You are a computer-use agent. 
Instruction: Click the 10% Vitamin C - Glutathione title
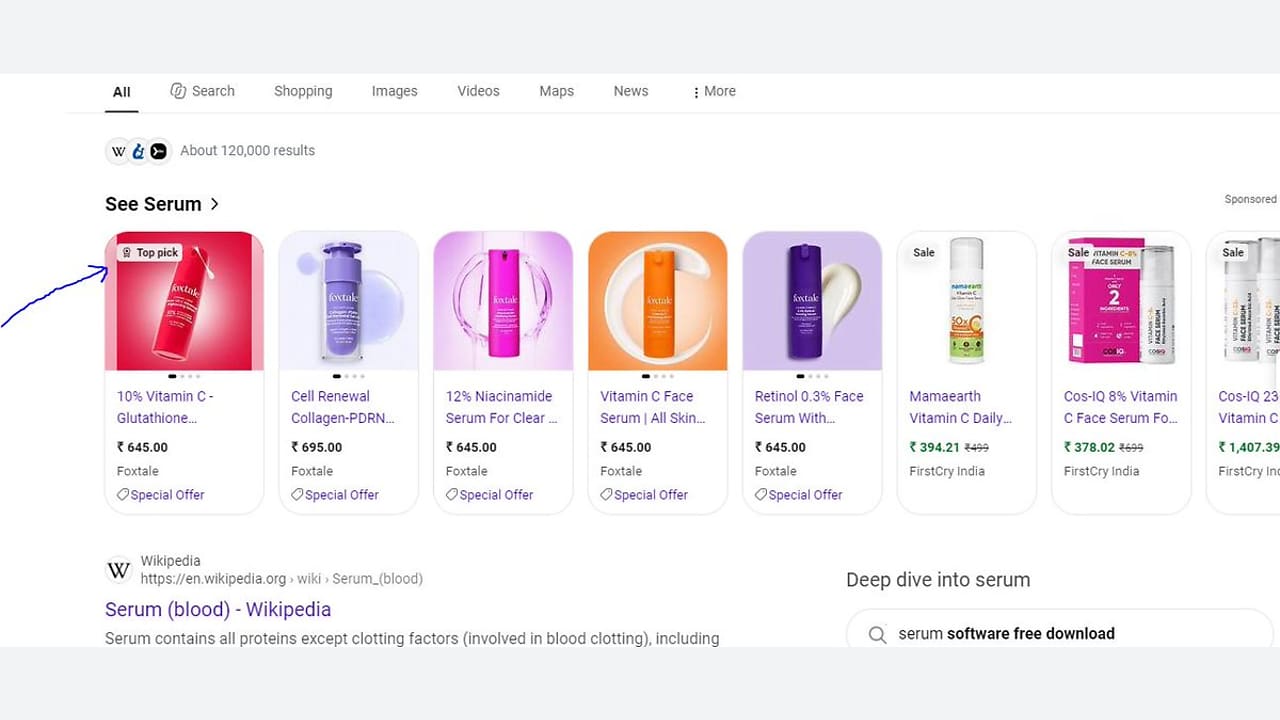pyautogui.click(x=165, y=407)
